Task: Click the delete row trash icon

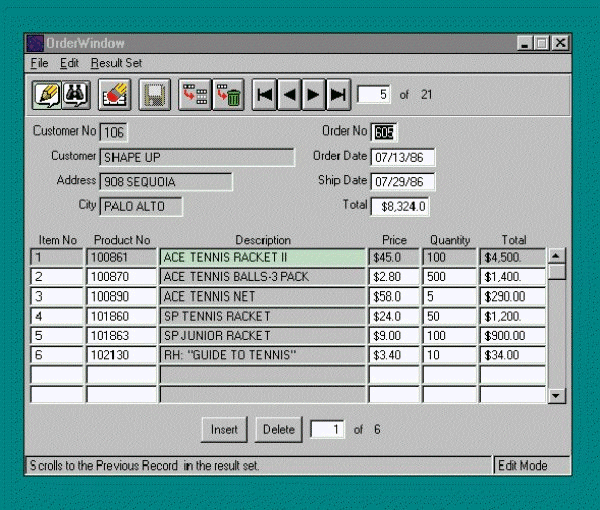Action: [x=228, y=95]
